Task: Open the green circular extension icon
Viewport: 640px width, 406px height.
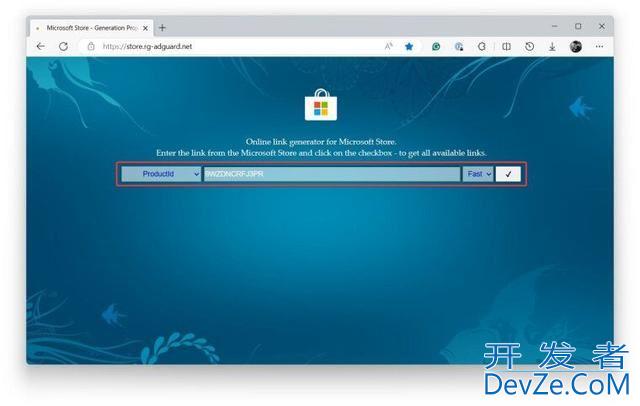Action: point(436,47)
